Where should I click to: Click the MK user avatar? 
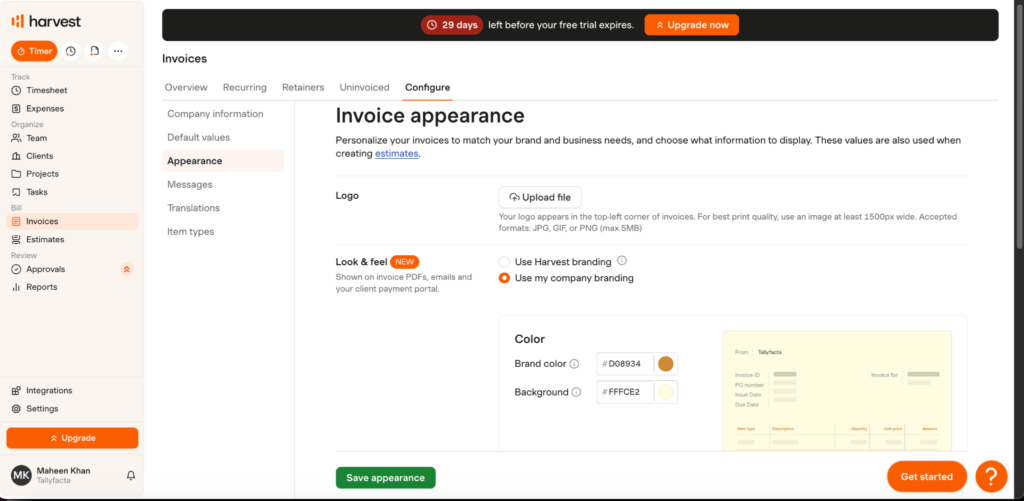22,476
